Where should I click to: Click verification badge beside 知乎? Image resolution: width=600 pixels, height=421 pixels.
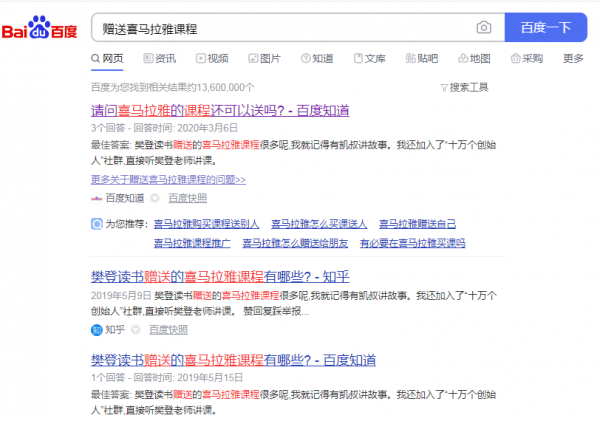(x=135, y=330)
